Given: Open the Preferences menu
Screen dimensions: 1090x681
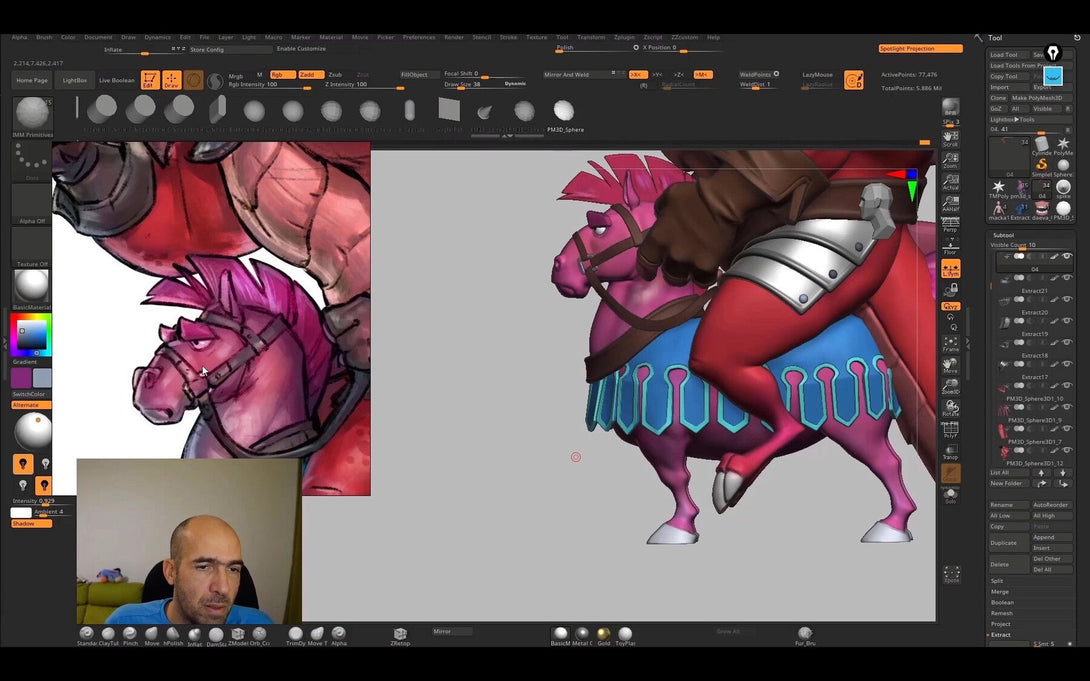Looking at the screenshot, I should [x=419, y=38].
